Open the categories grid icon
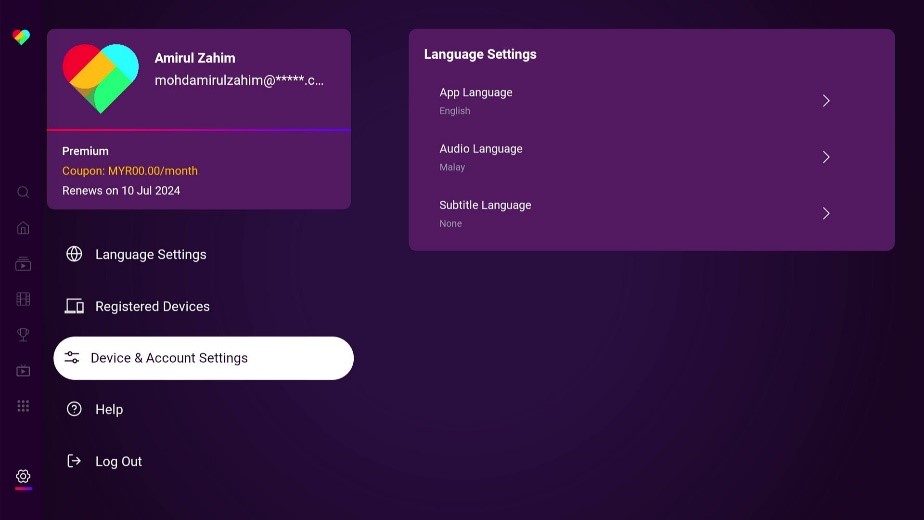The width and height of the screenshot is (924, 520). click(x=23, y=406)
